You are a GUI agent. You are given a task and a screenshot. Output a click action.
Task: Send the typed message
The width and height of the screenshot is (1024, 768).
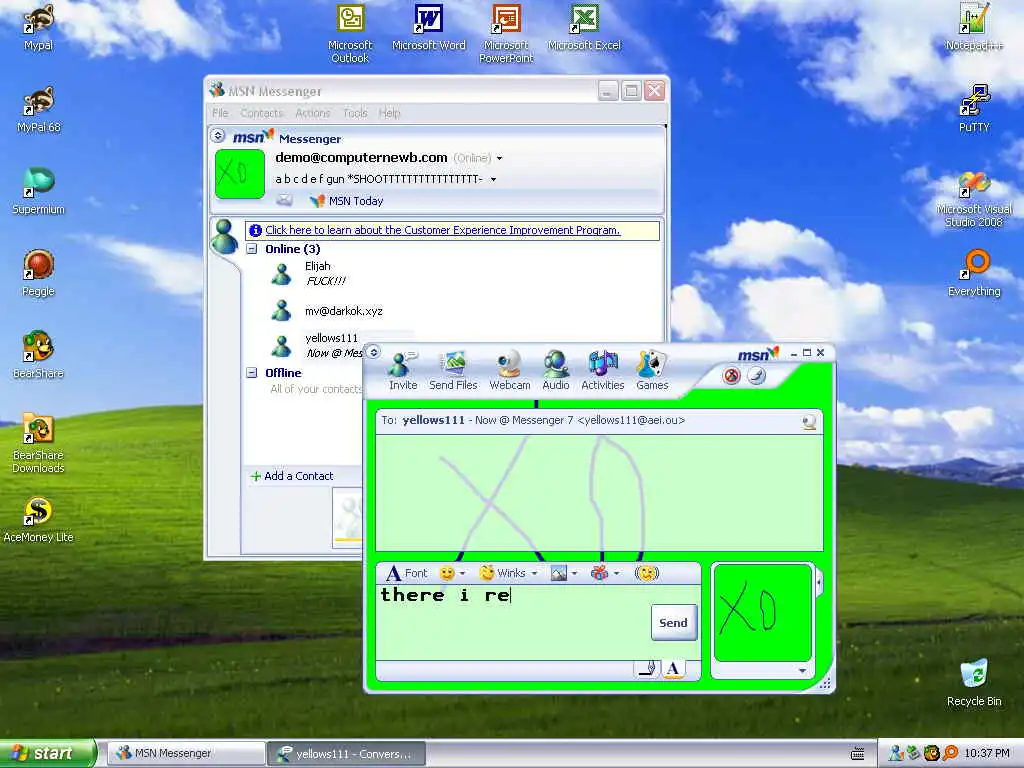coord(673,623)
